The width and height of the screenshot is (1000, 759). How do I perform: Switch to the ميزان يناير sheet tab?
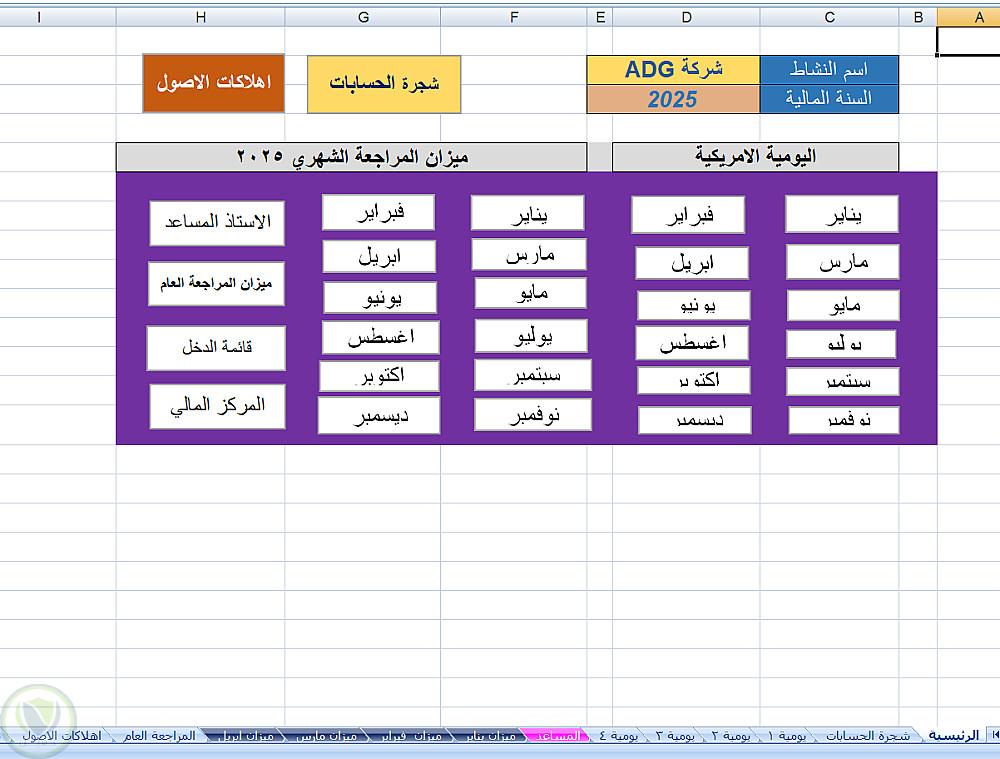490,735
